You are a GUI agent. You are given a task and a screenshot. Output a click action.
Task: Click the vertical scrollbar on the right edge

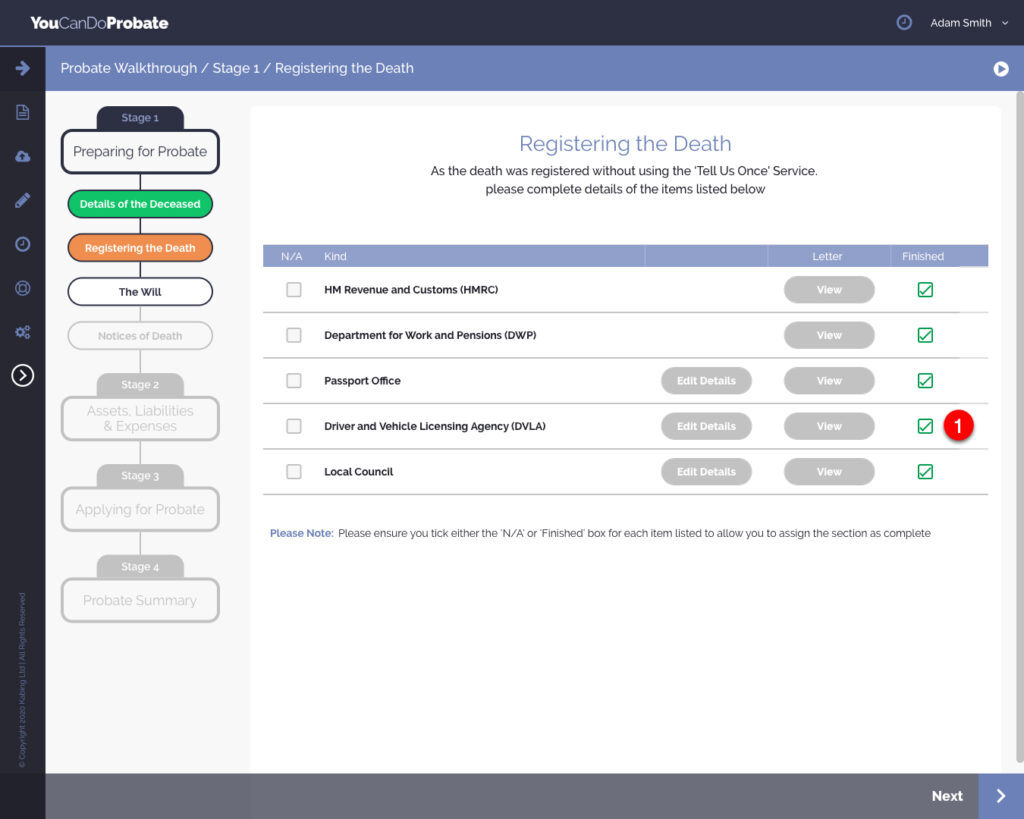[1017, 420]
